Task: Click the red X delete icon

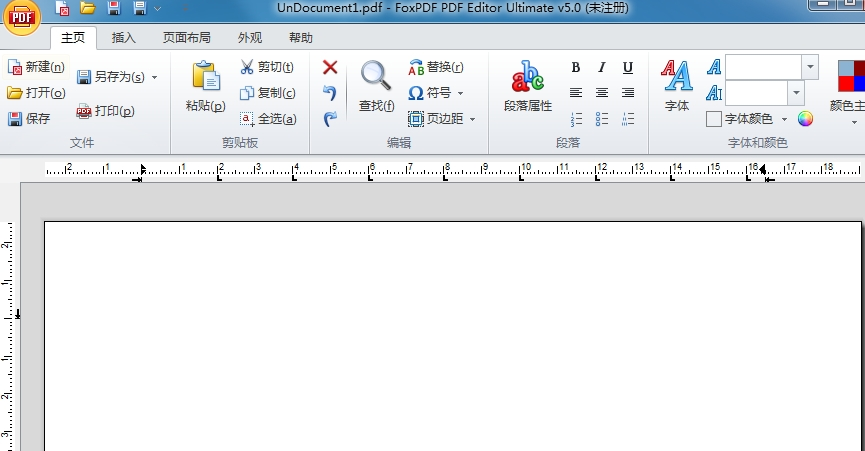Action: tap(330, 67)
